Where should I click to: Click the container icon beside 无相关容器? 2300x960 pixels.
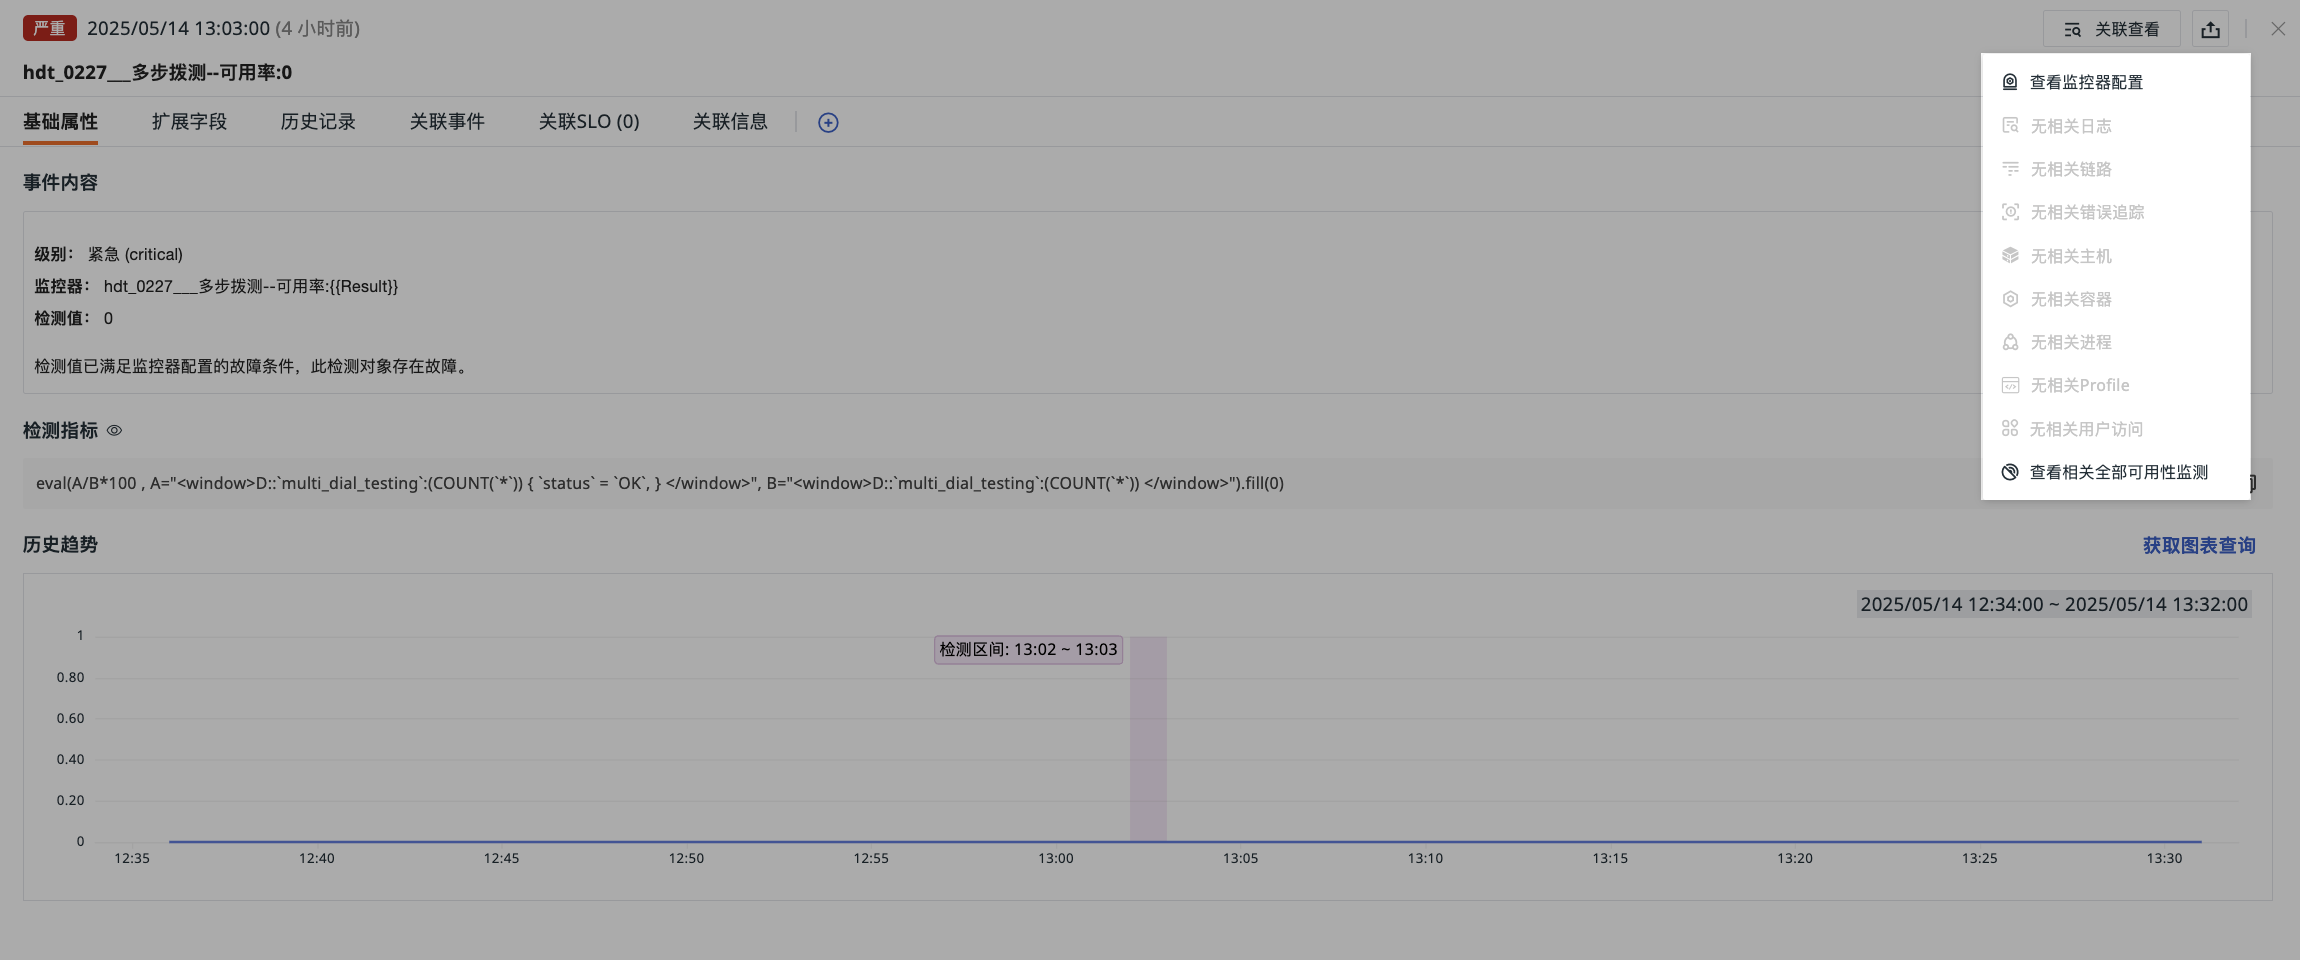(x=2010, y=299)
